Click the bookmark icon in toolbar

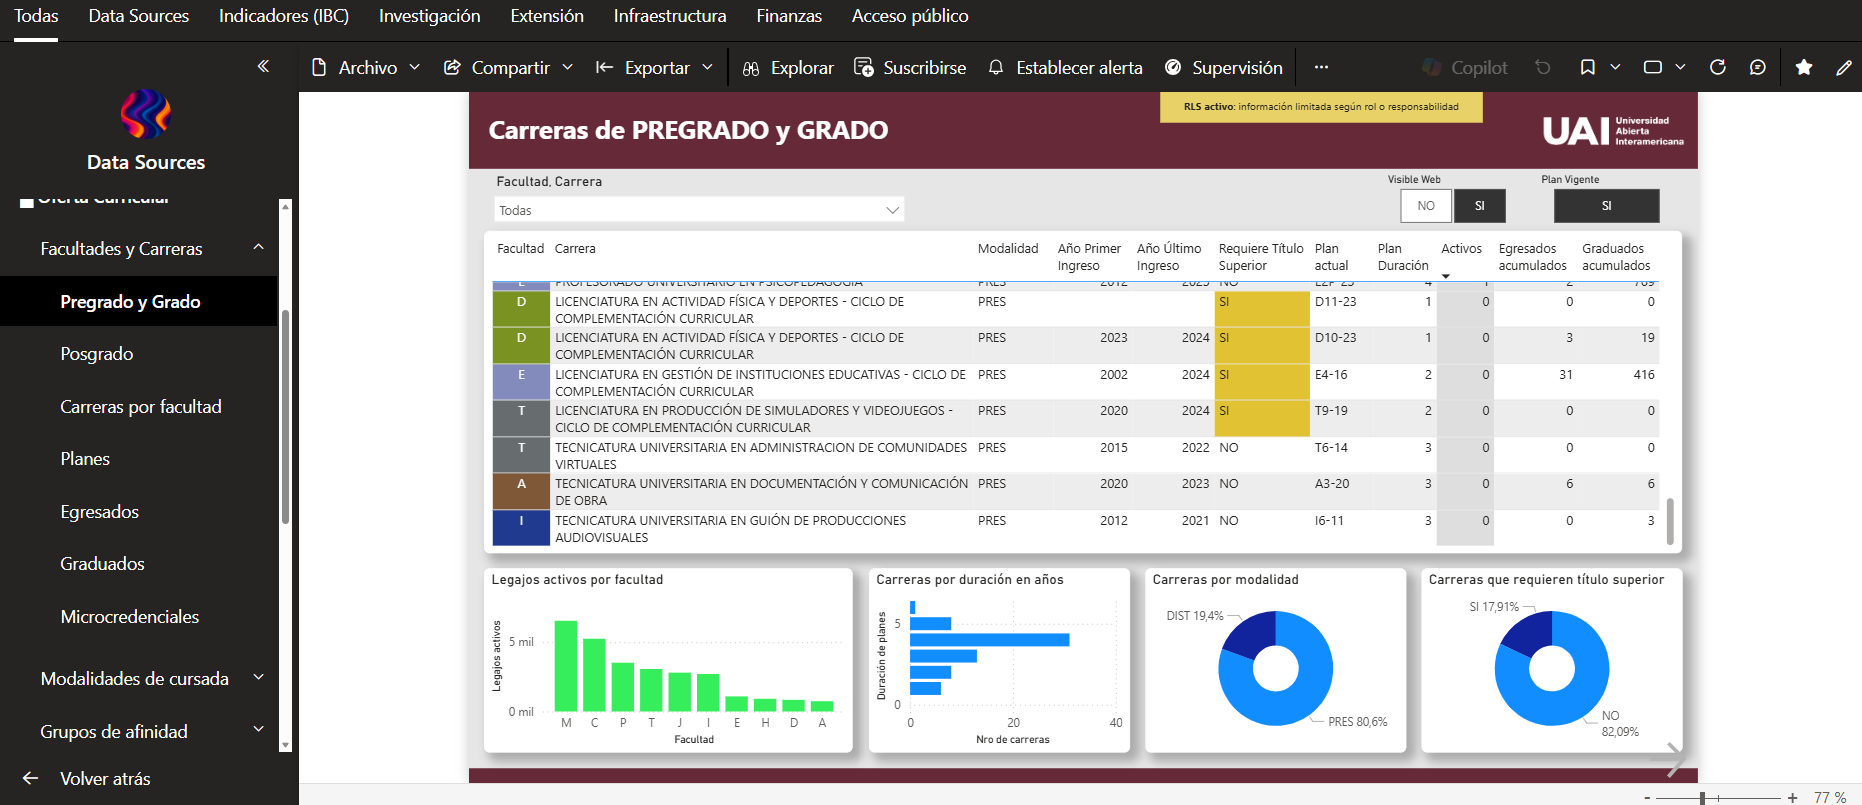pyautogui.click(x=1587, y=67)
